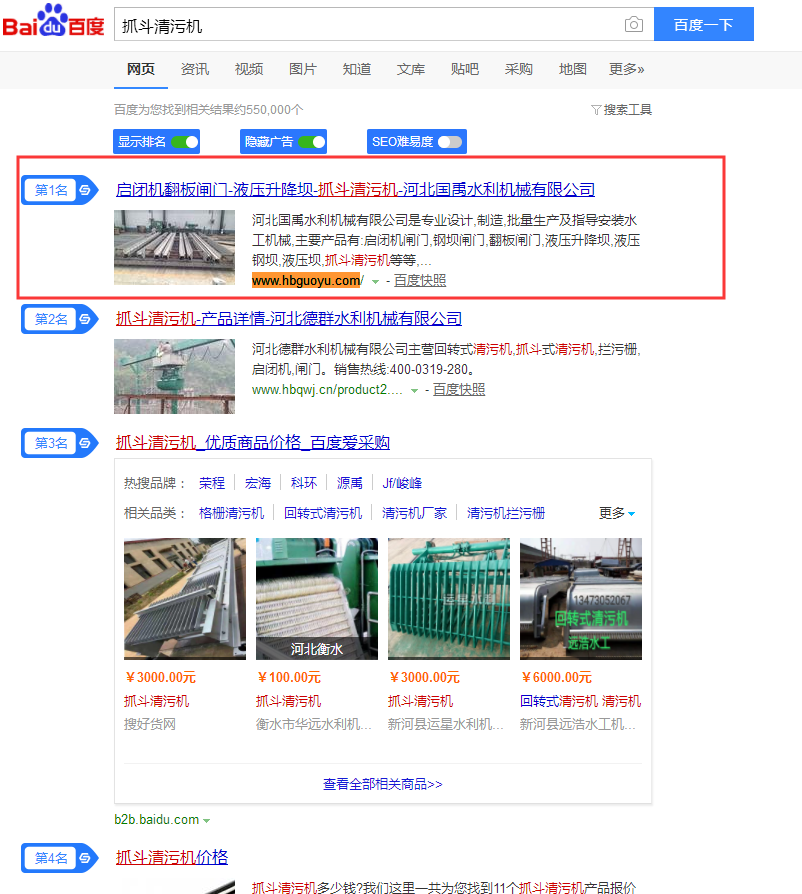Select hot brand 科环

pos(304,483)
